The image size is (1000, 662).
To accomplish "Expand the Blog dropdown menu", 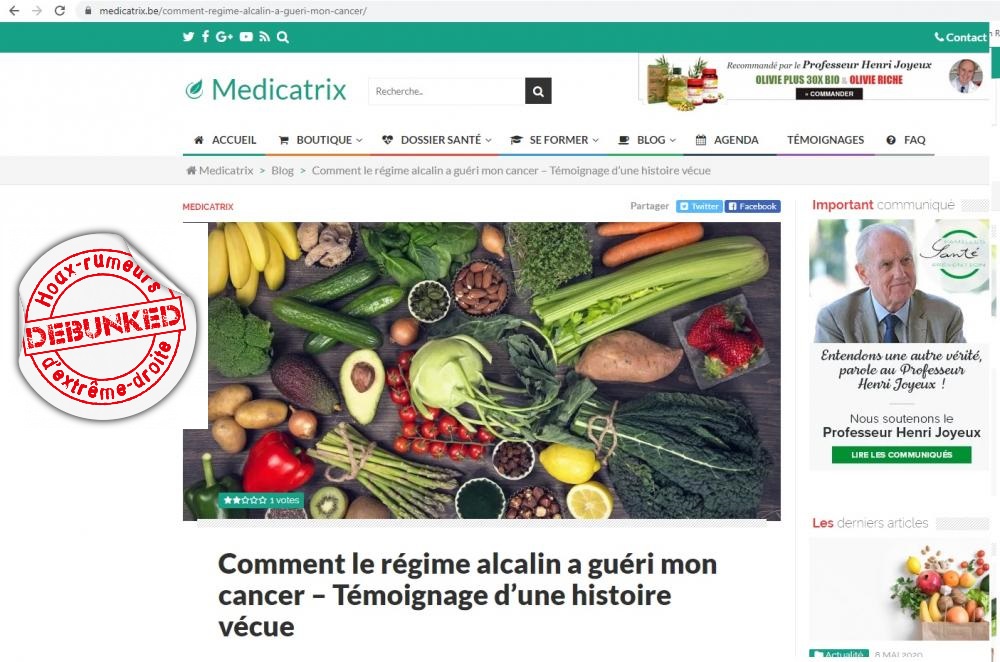I will click(647, 140).
